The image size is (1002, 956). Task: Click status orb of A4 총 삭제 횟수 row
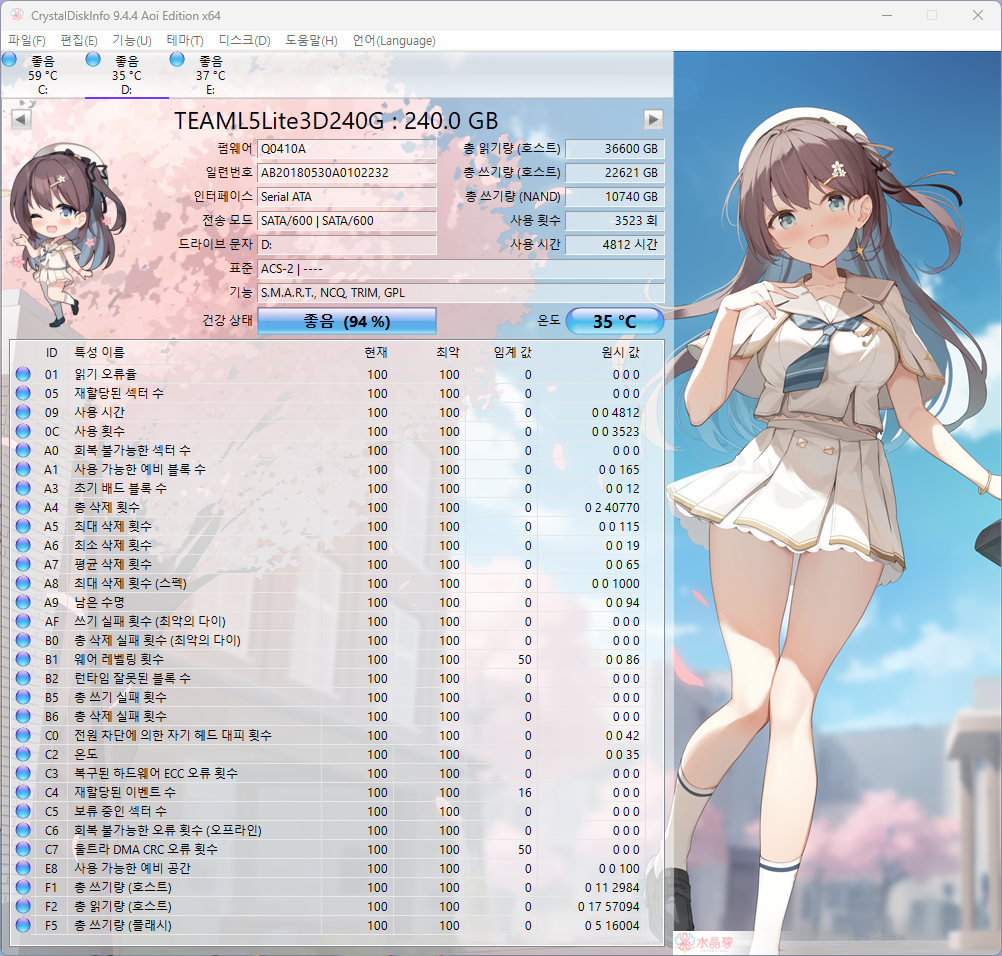tap(23, 507)
